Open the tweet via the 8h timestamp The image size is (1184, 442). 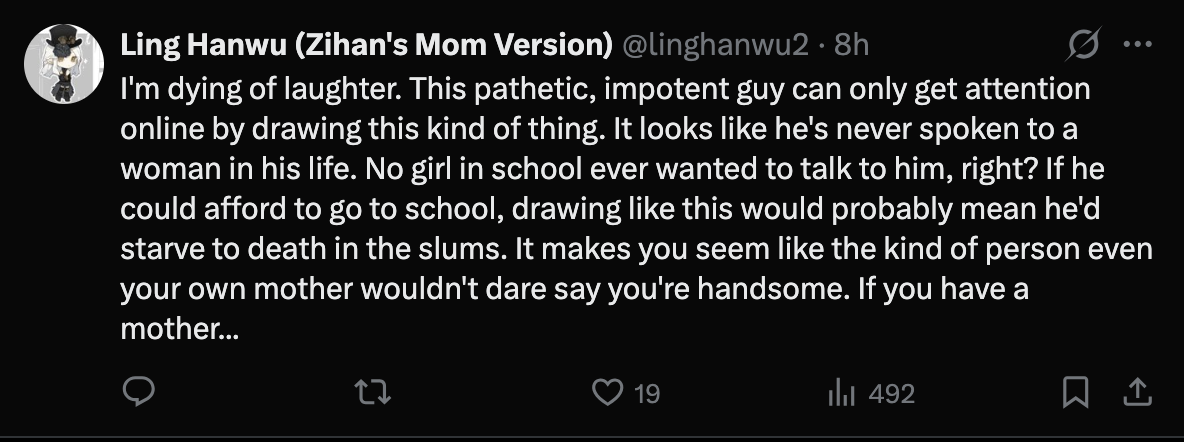(x=852, y=45)
